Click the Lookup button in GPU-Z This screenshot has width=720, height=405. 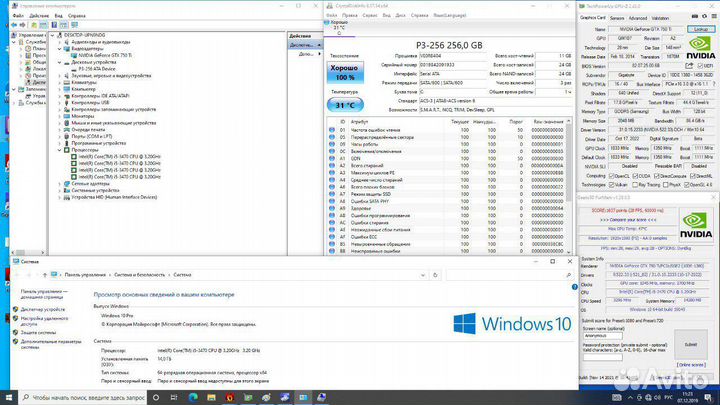tap(701, 29)
